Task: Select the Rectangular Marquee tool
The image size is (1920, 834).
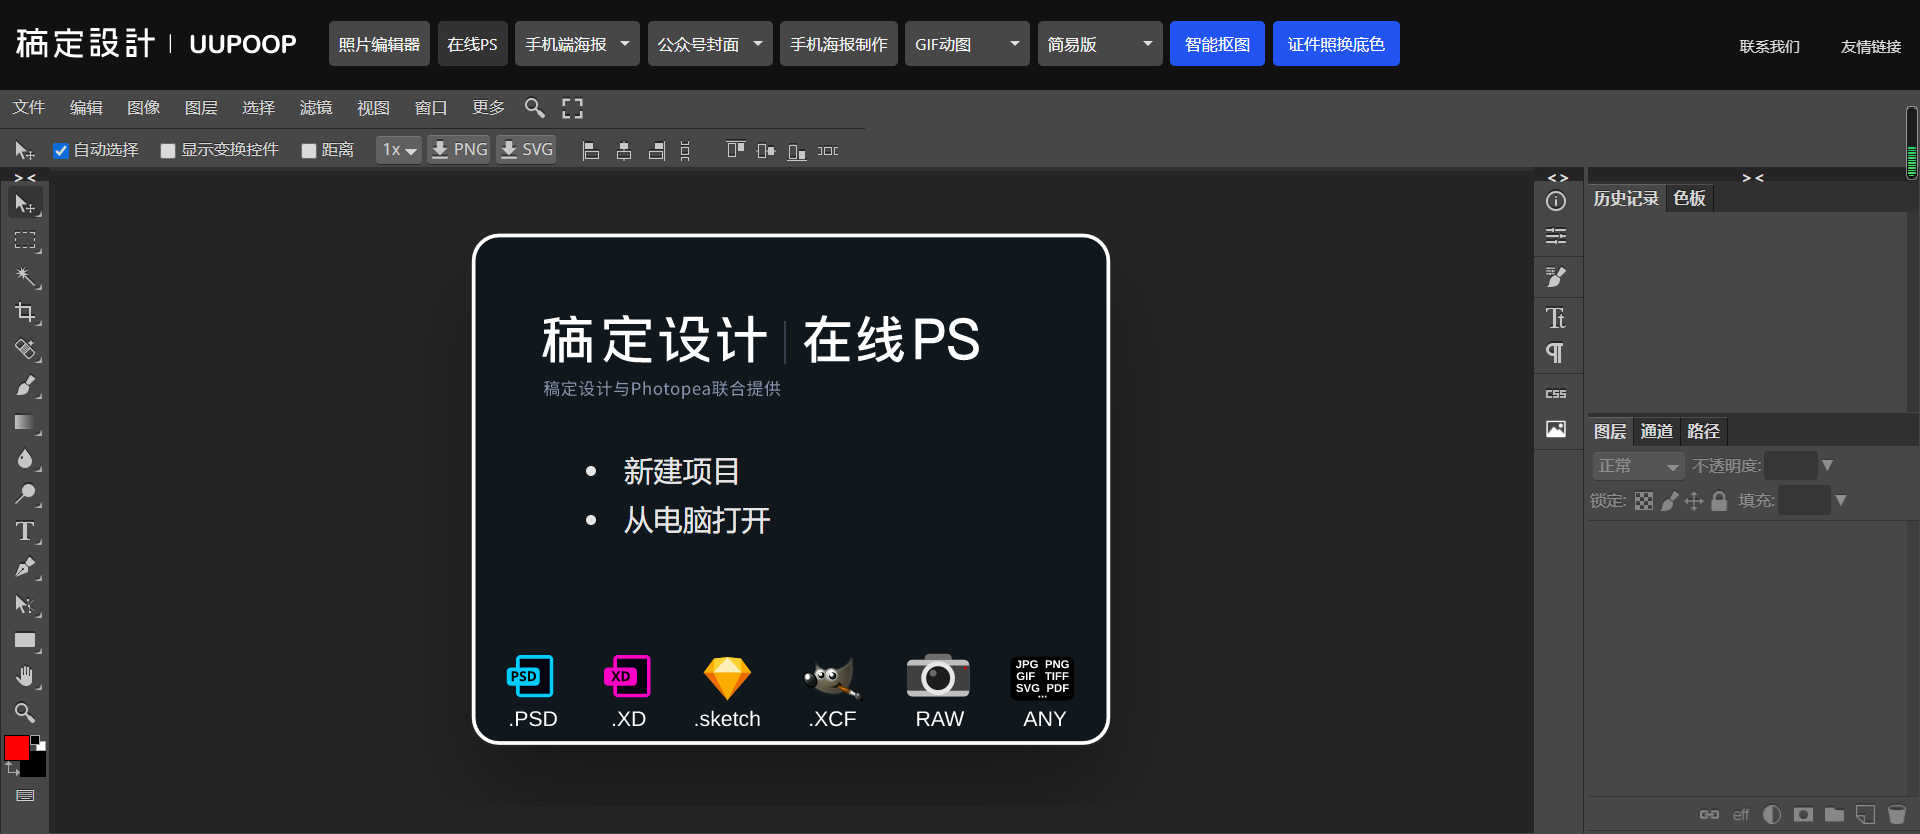Action: click(x=25, y=241)
